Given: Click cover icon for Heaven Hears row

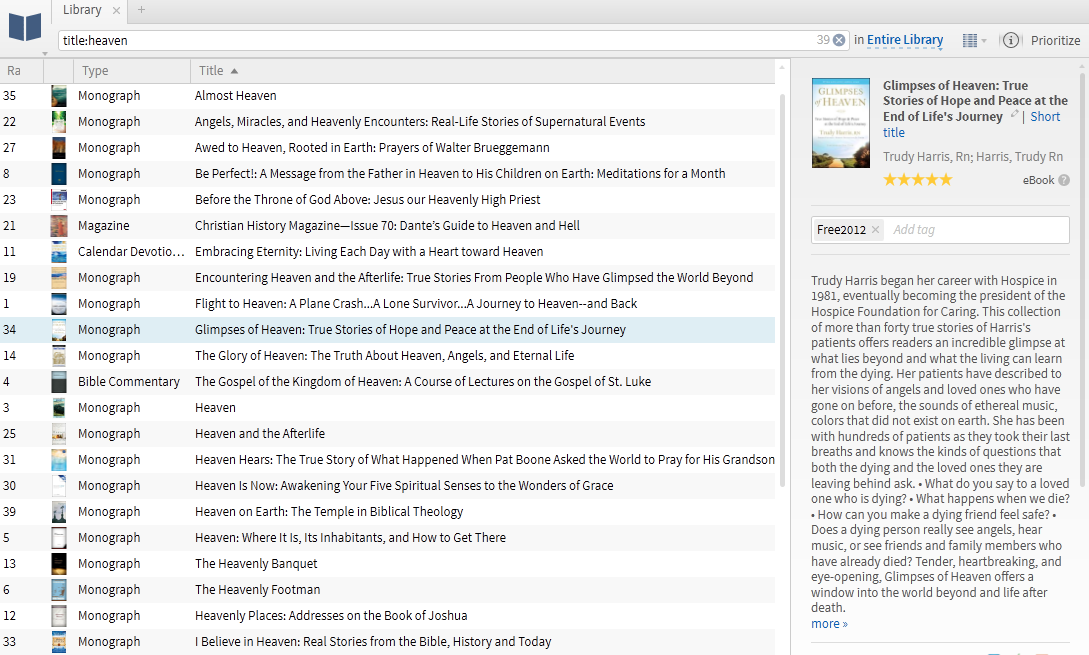Looking at the screenshot, I should [x=59, y=460].
